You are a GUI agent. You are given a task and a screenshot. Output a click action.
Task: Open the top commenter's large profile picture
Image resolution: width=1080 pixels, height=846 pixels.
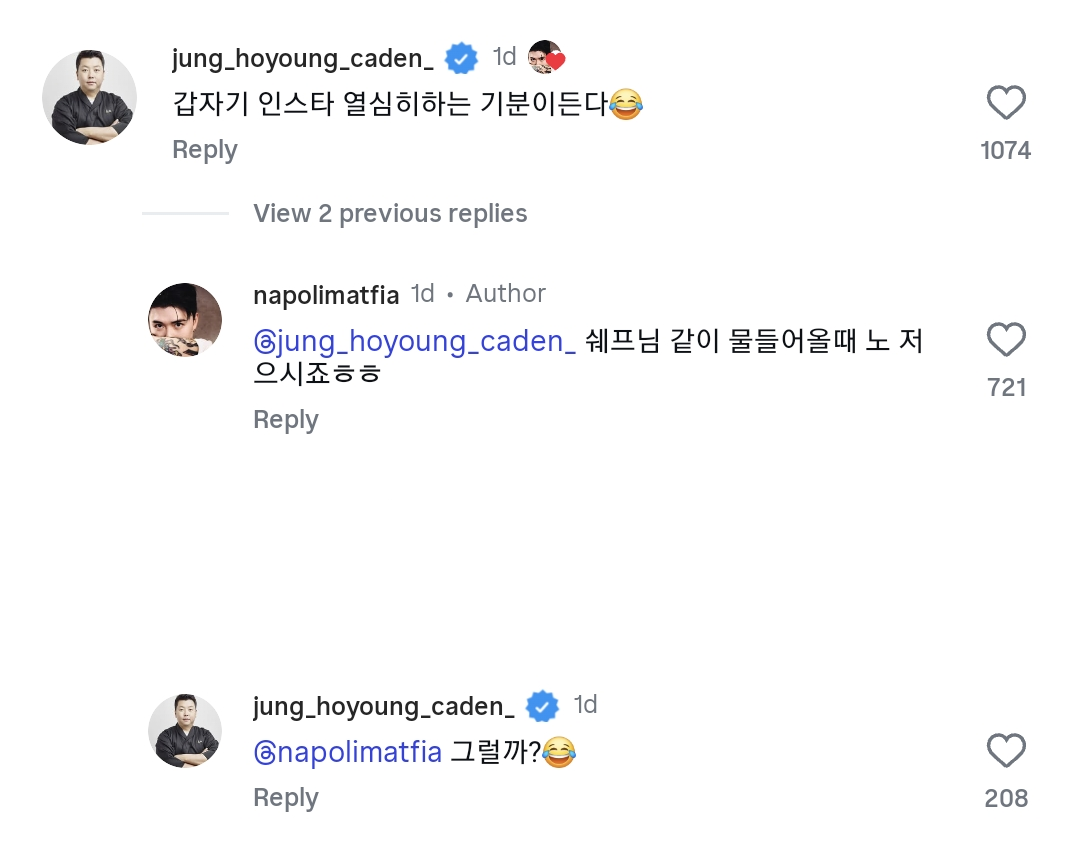[89, 97]
